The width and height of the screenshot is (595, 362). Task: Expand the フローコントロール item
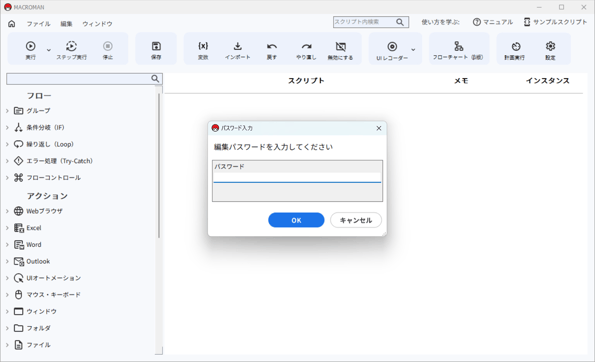click(x=7, y=178)
